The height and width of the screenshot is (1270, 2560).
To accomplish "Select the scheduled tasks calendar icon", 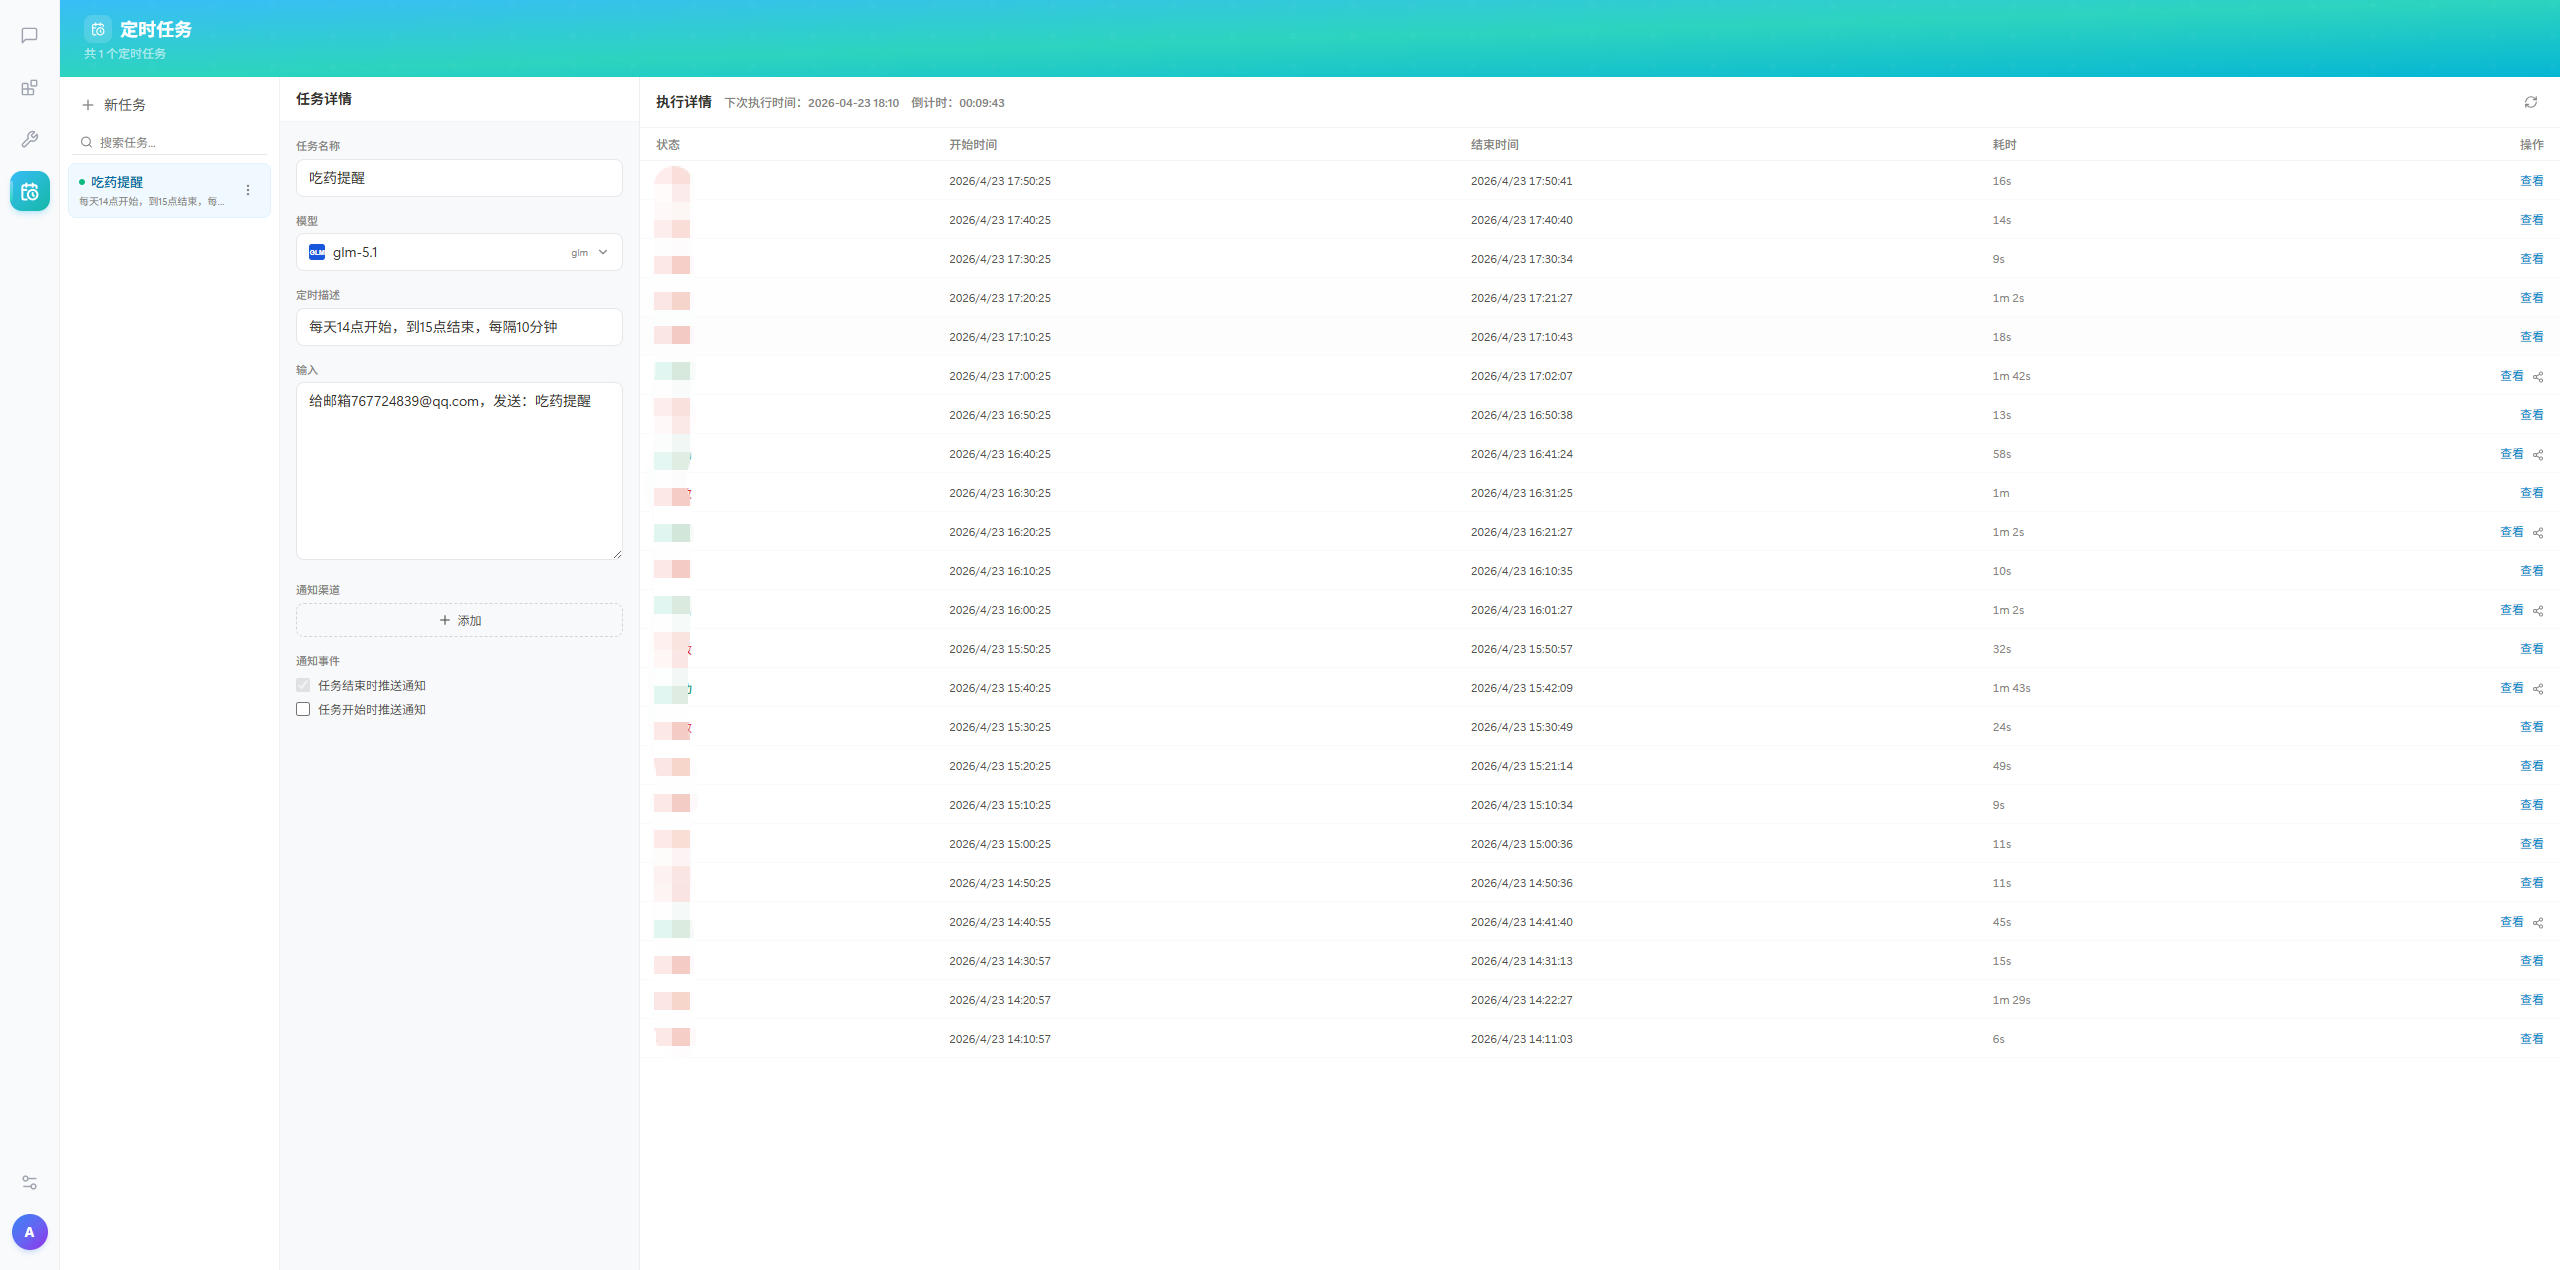I will click(29, 191).
